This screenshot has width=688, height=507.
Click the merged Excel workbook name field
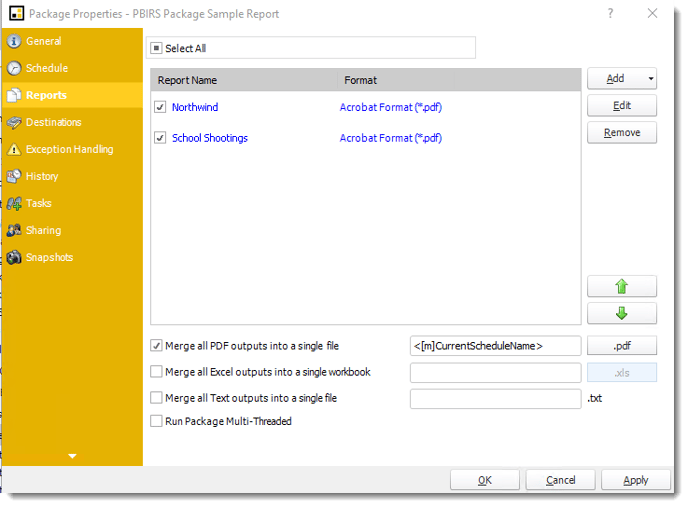pos(495,373)
